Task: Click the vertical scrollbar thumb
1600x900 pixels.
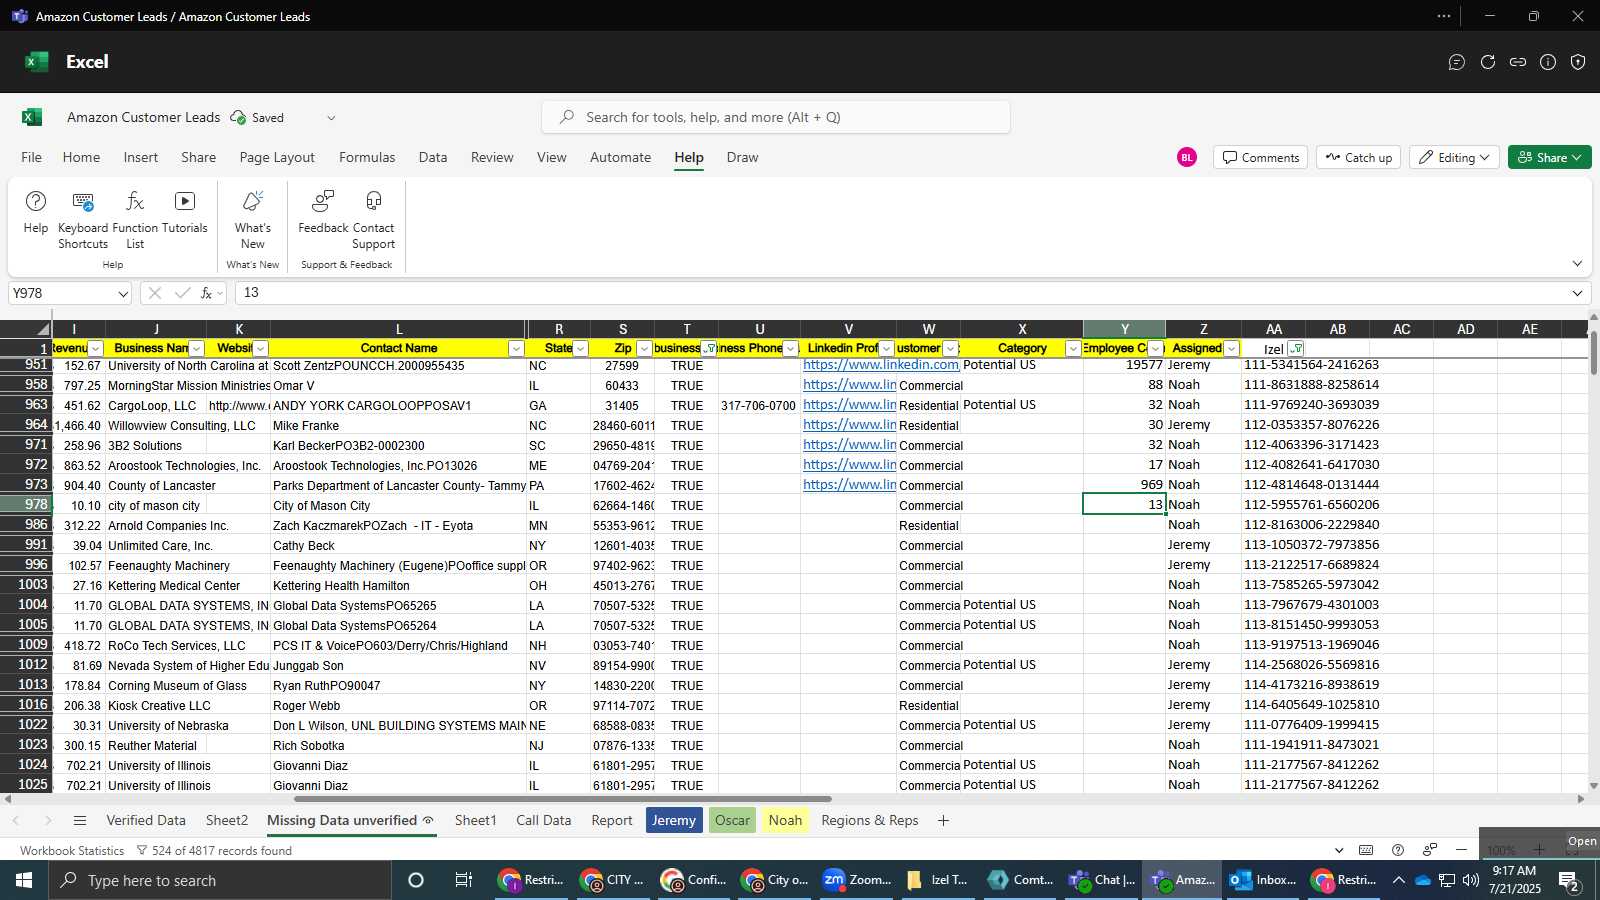Action: (x=1593, y=352)
